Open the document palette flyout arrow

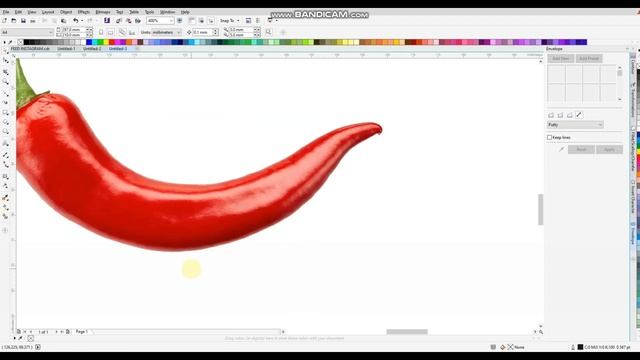click(x=15, y=338)
